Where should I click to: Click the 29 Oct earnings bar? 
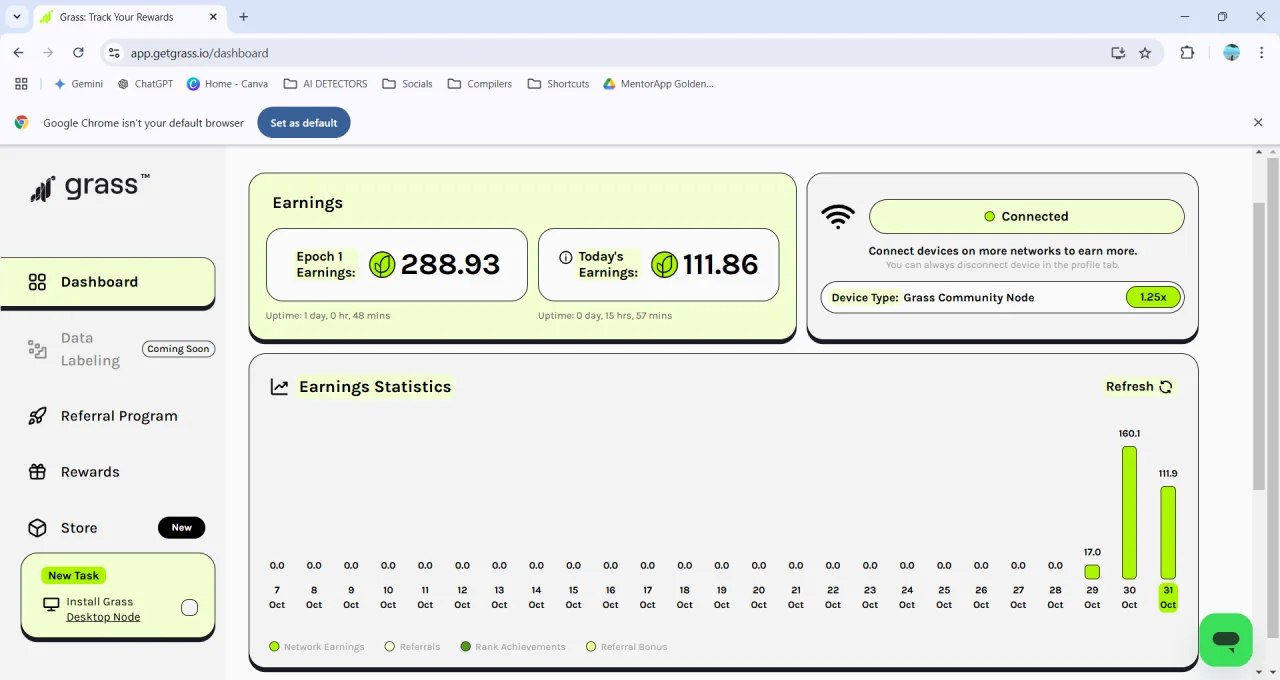click(1092, 572)
